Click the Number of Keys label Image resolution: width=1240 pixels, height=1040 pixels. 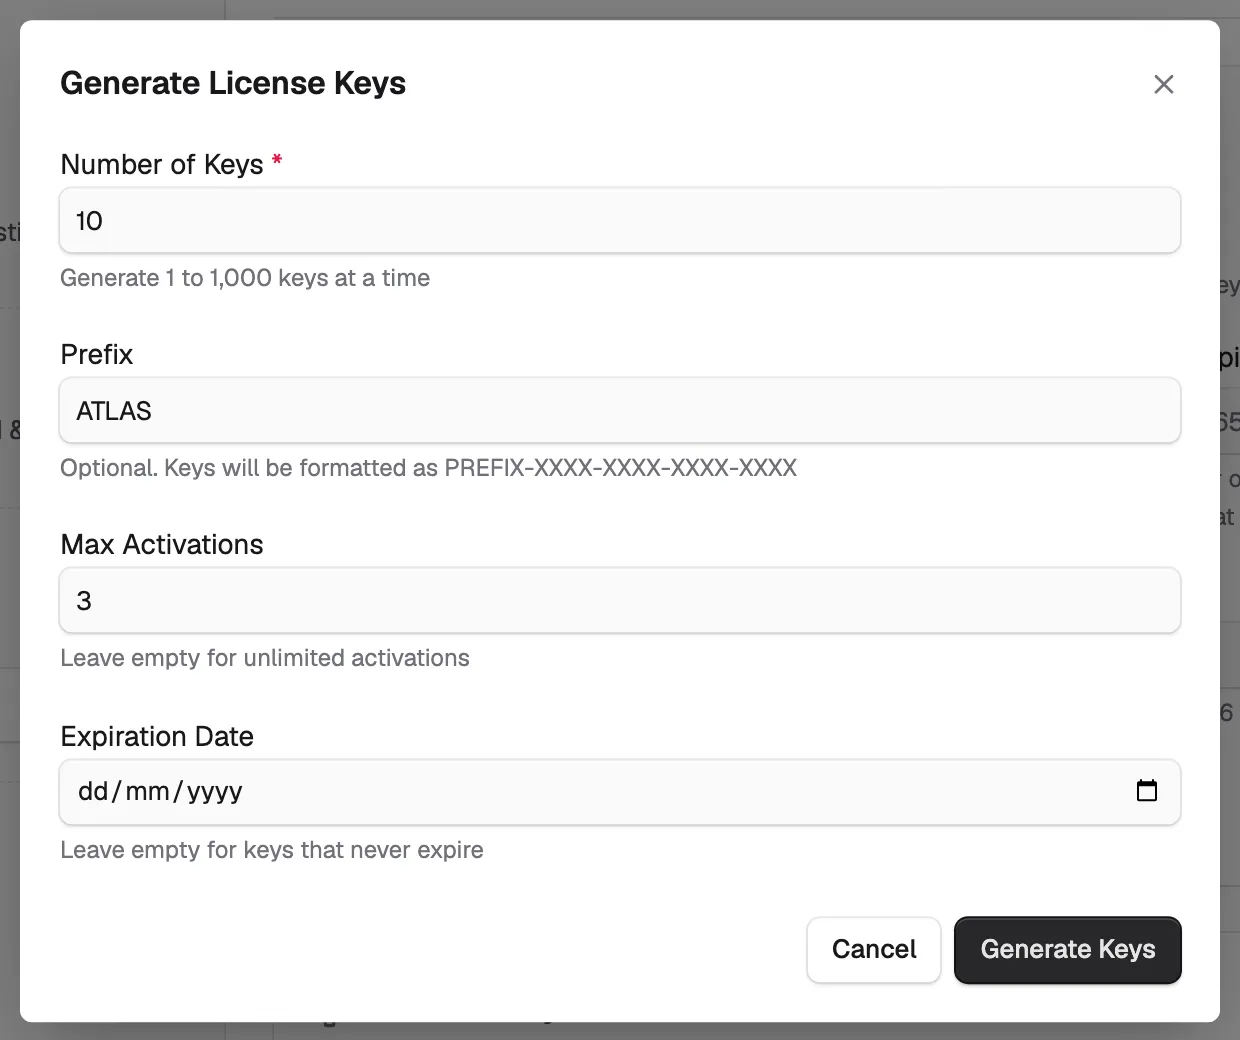pyautogui.click(x=162, y=164)
